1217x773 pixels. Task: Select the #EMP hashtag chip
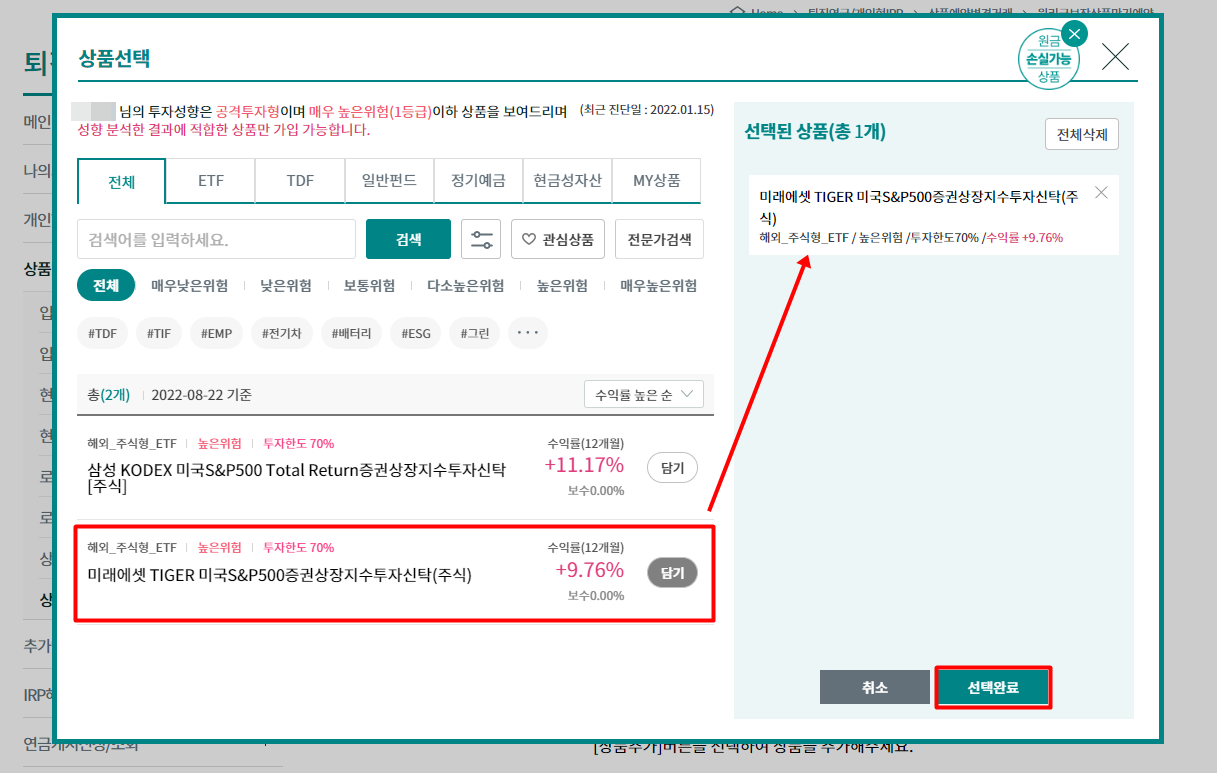[x=217, y=334]
